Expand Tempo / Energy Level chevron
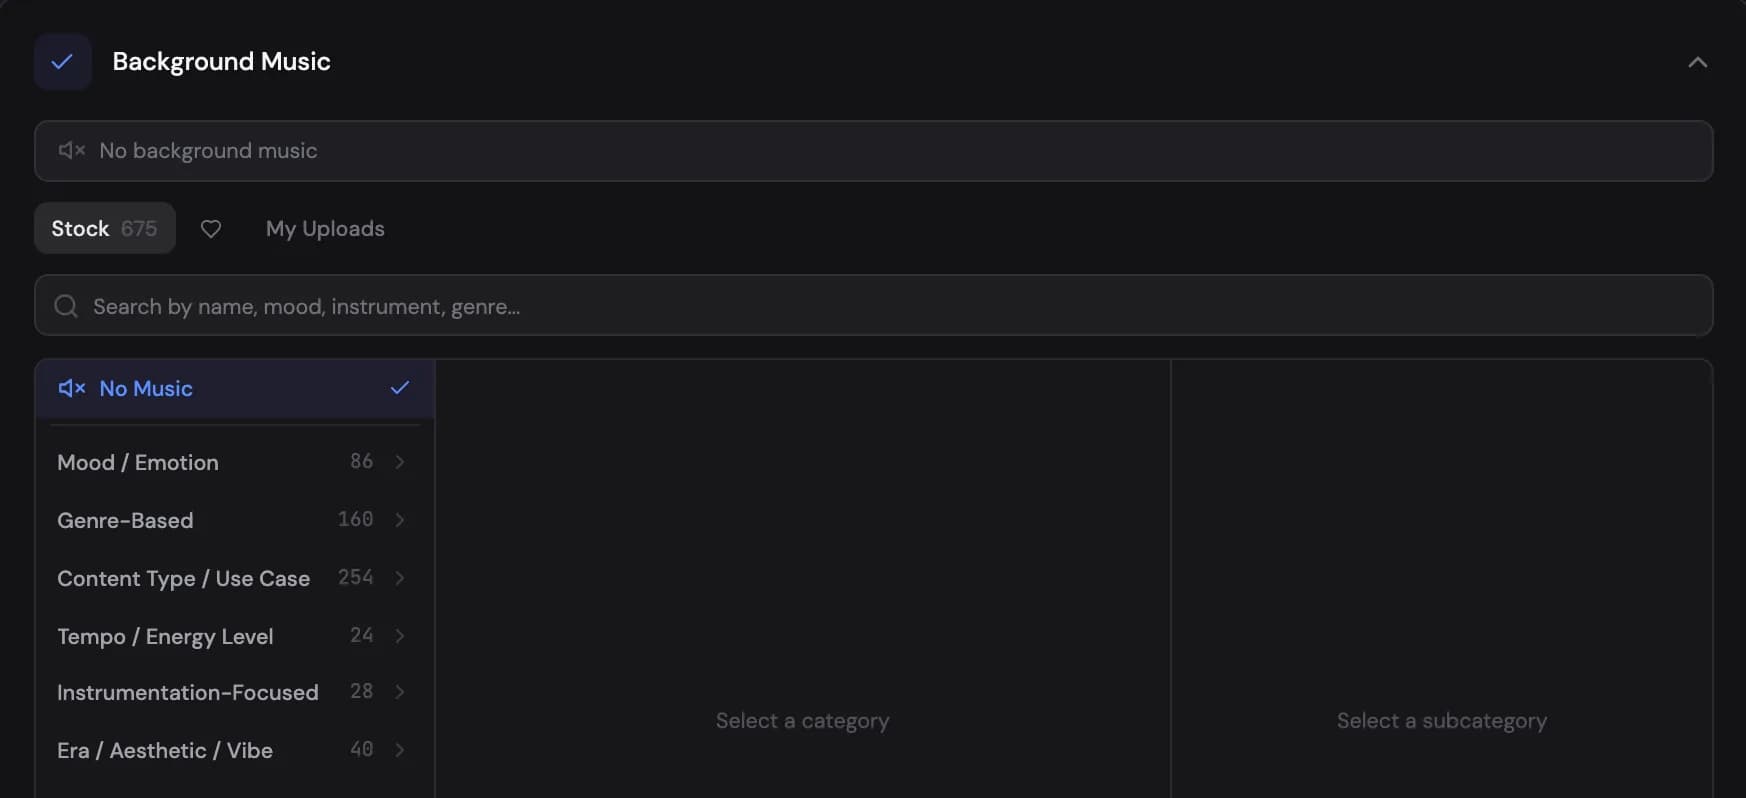1746x798 pixels. point(400,636)
